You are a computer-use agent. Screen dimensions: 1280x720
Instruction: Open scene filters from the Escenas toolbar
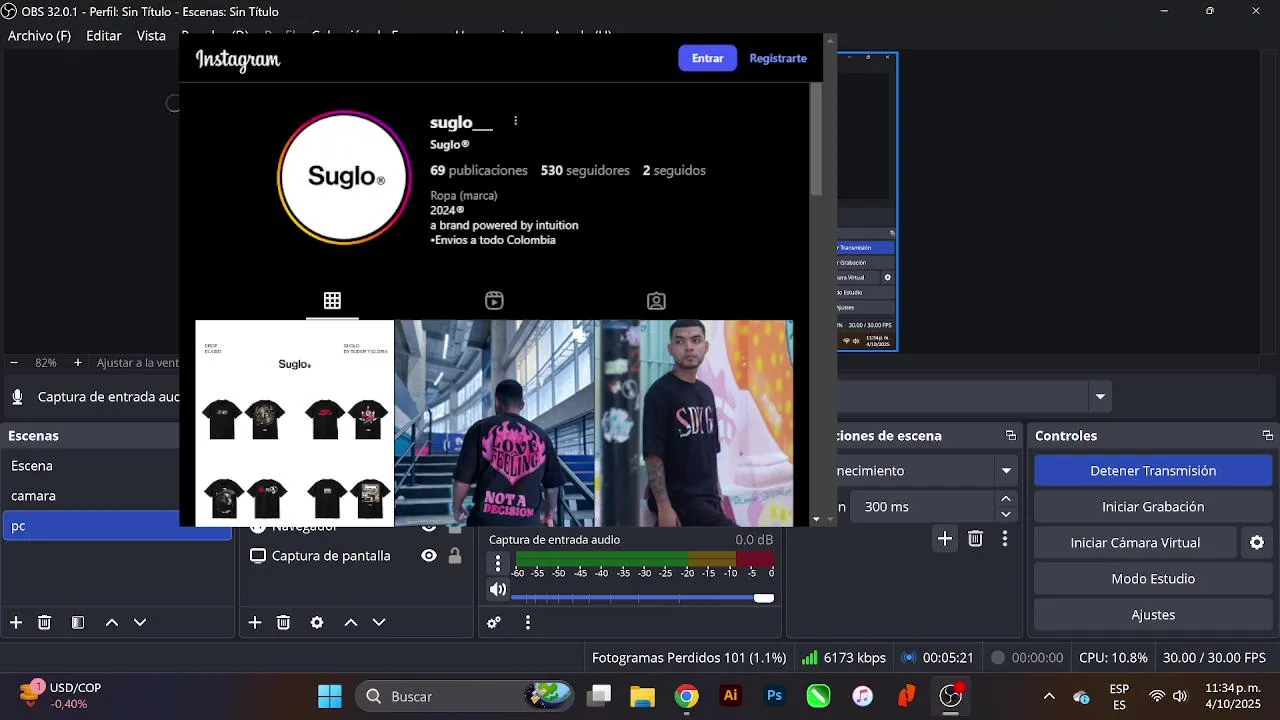point(78,622)
